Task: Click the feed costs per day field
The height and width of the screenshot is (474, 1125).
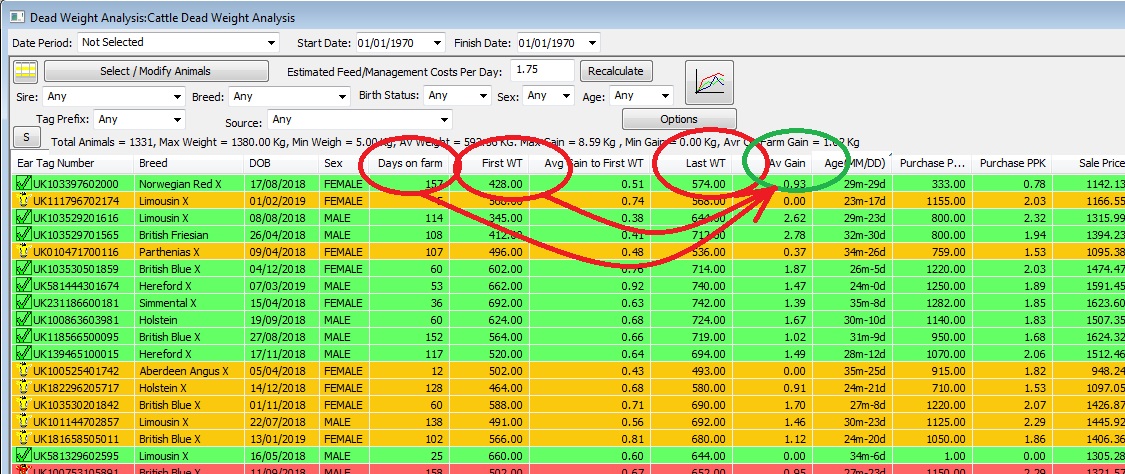Action: pyautogui.click(x=542, y=70)
